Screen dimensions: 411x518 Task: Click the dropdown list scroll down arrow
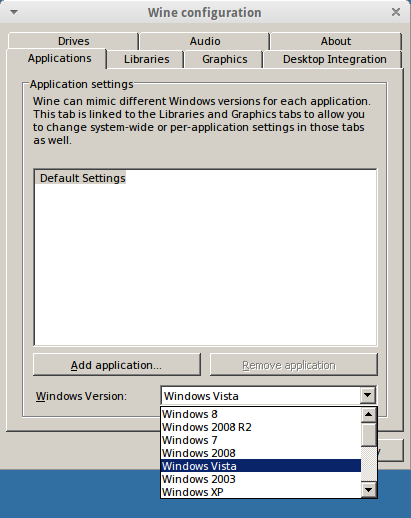(x=369, y=490)
